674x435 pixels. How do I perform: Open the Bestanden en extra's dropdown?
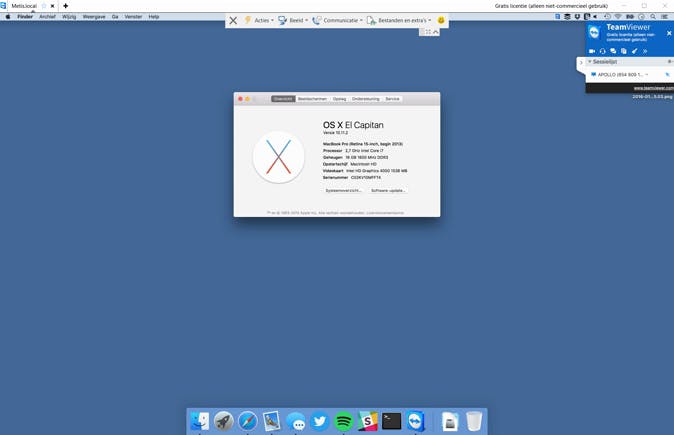point(399,20)
